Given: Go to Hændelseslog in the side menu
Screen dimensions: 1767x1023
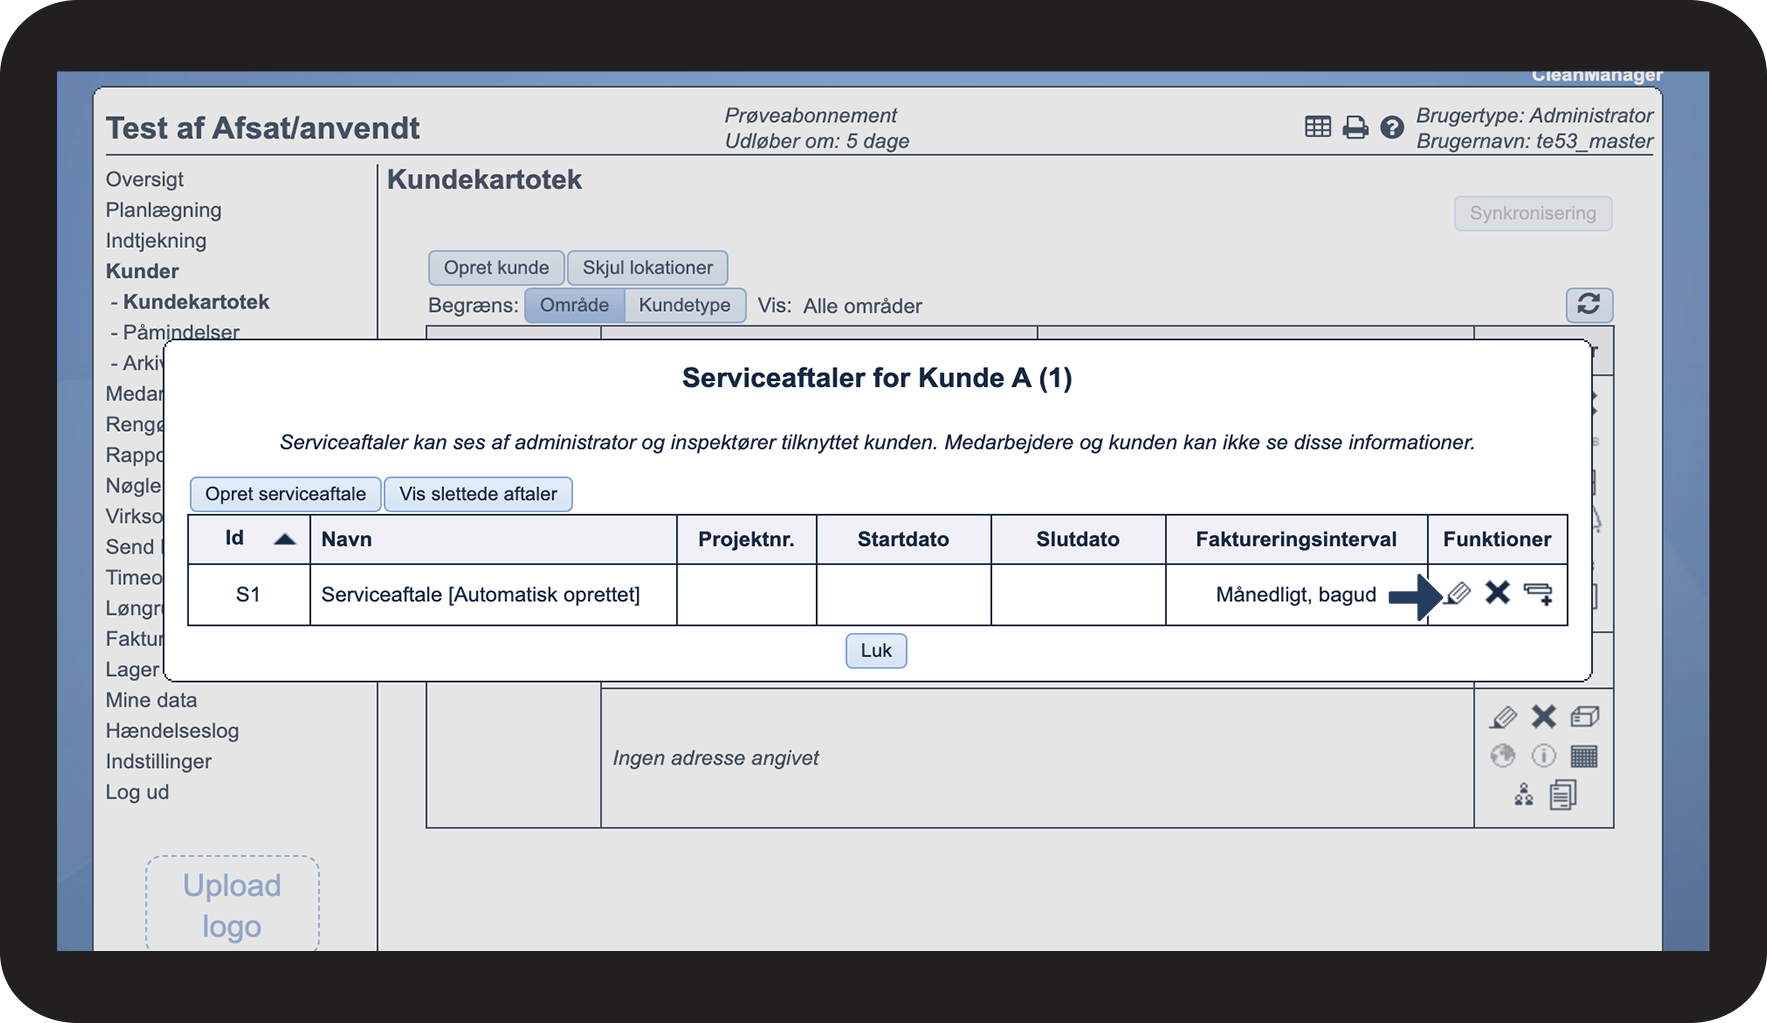Looking at the screenshot, I should pos(172,731).
